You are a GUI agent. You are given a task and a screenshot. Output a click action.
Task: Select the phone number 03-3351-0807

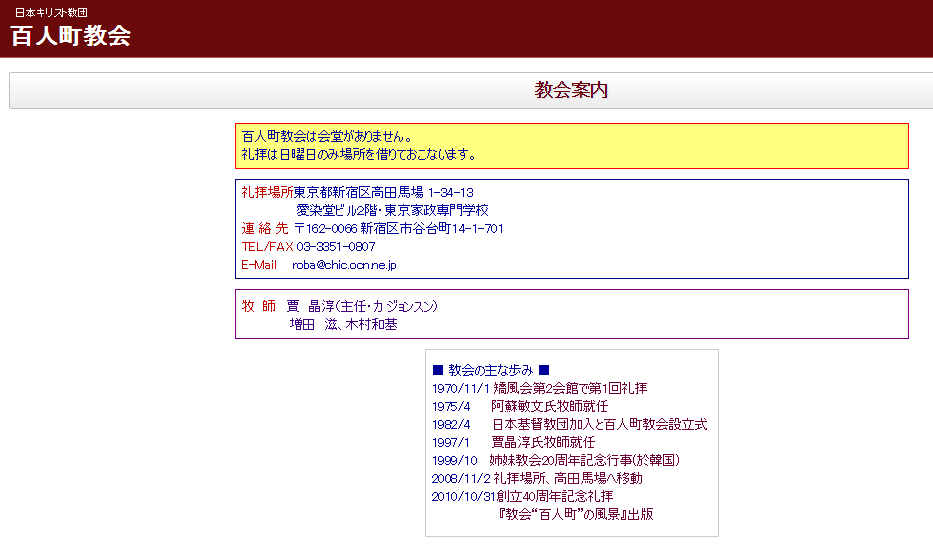pyautogui.click(x=336, y=246)
